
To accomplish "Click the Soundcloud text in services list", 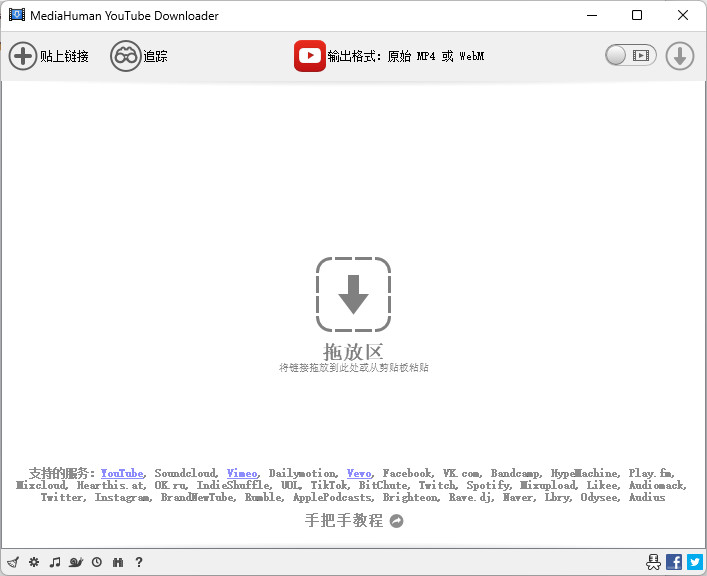I will 185,473.
